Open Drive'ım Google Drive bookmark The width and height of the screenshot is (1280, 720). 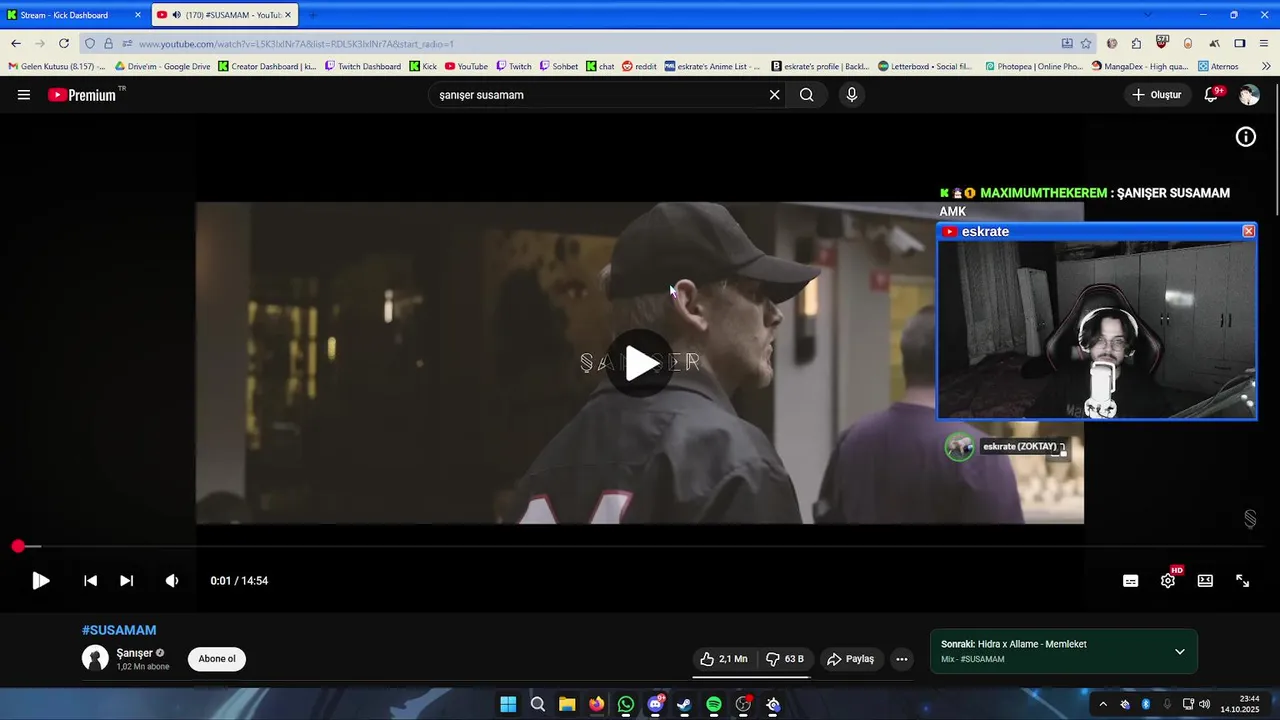click(x=163, y=67)
